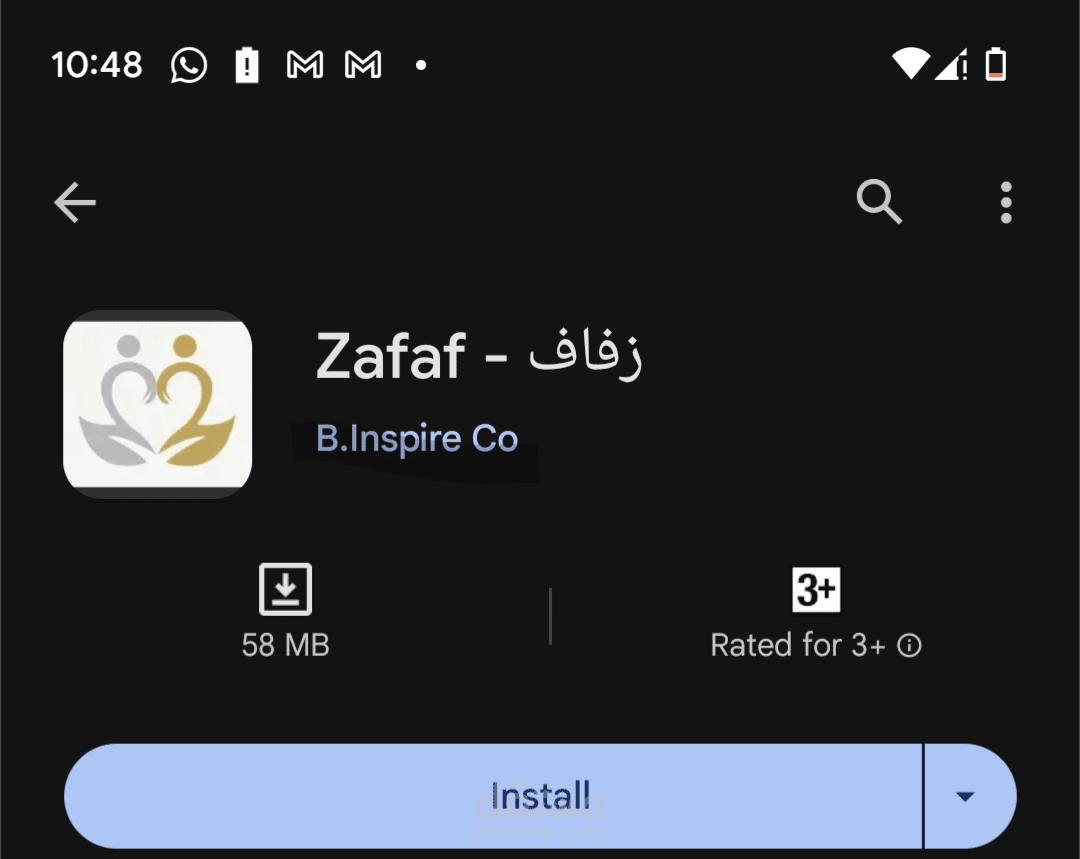Open the overflow menu
The width and height of the screenshot is (1080, 859).
coord(1005,202)
